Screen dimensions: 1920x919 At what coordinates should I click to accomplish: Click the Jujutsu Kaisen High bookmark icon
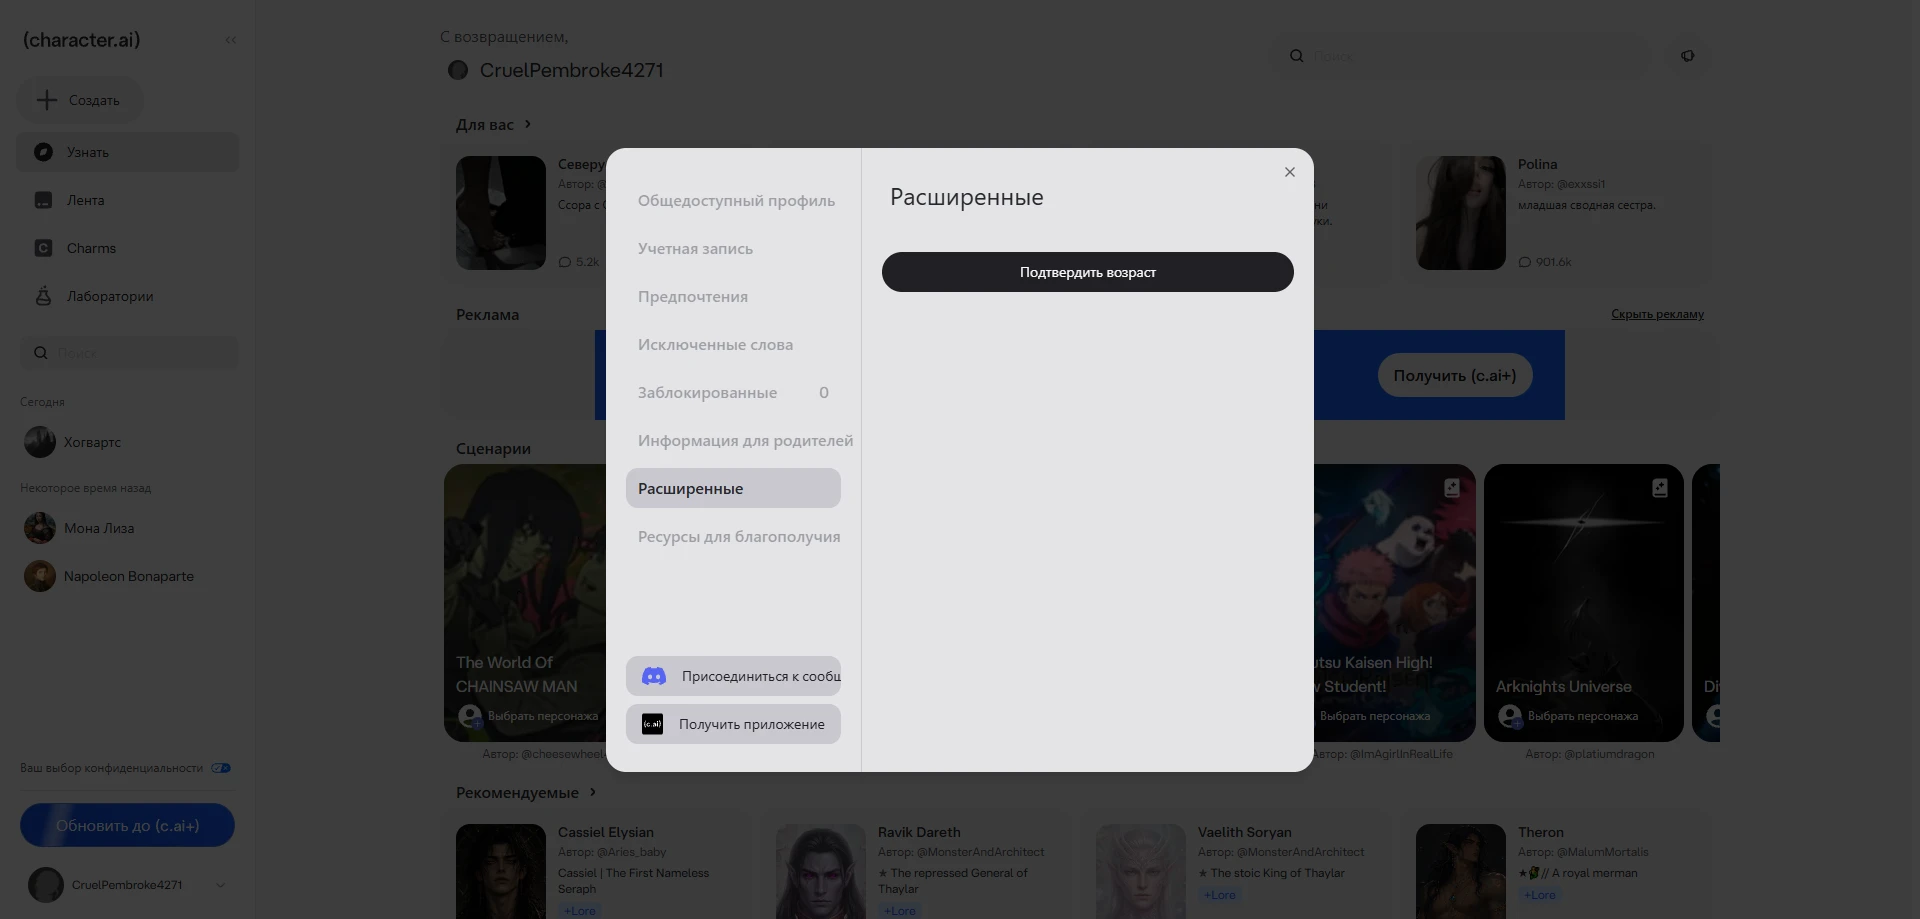click(x=1452, y=488)
